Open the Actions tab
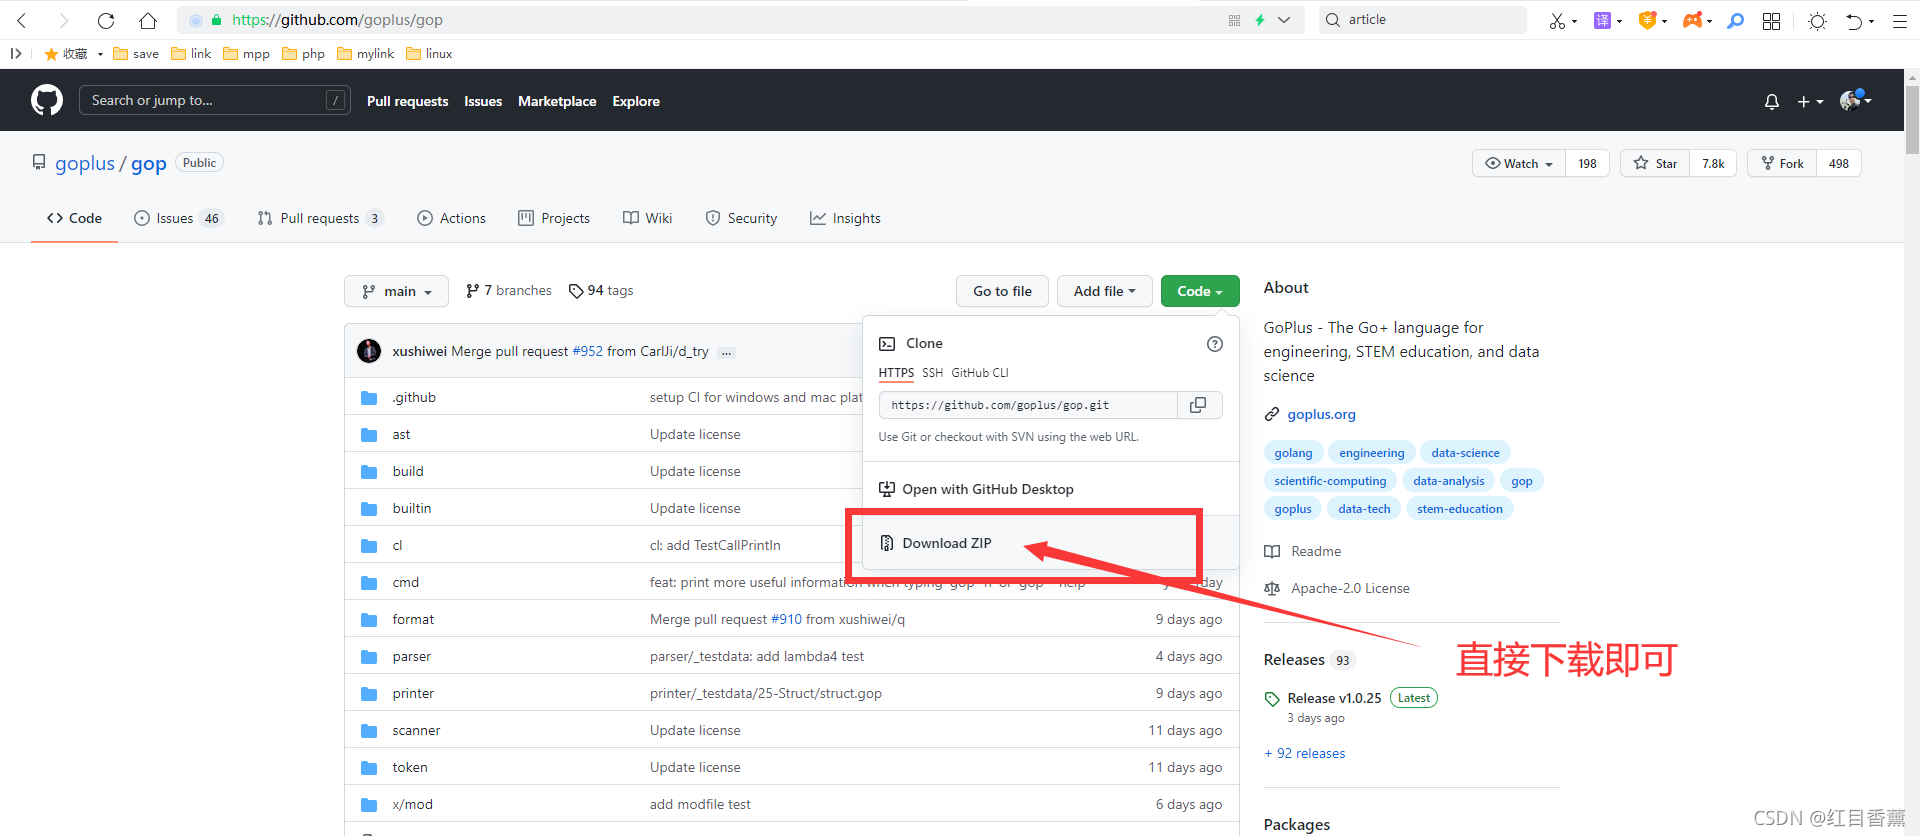This screenshot has height=836, width=1920. (451, 218)
